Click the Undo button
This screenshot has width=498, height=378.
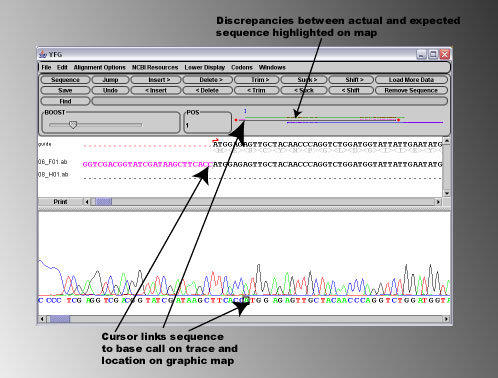click(110, 90)
